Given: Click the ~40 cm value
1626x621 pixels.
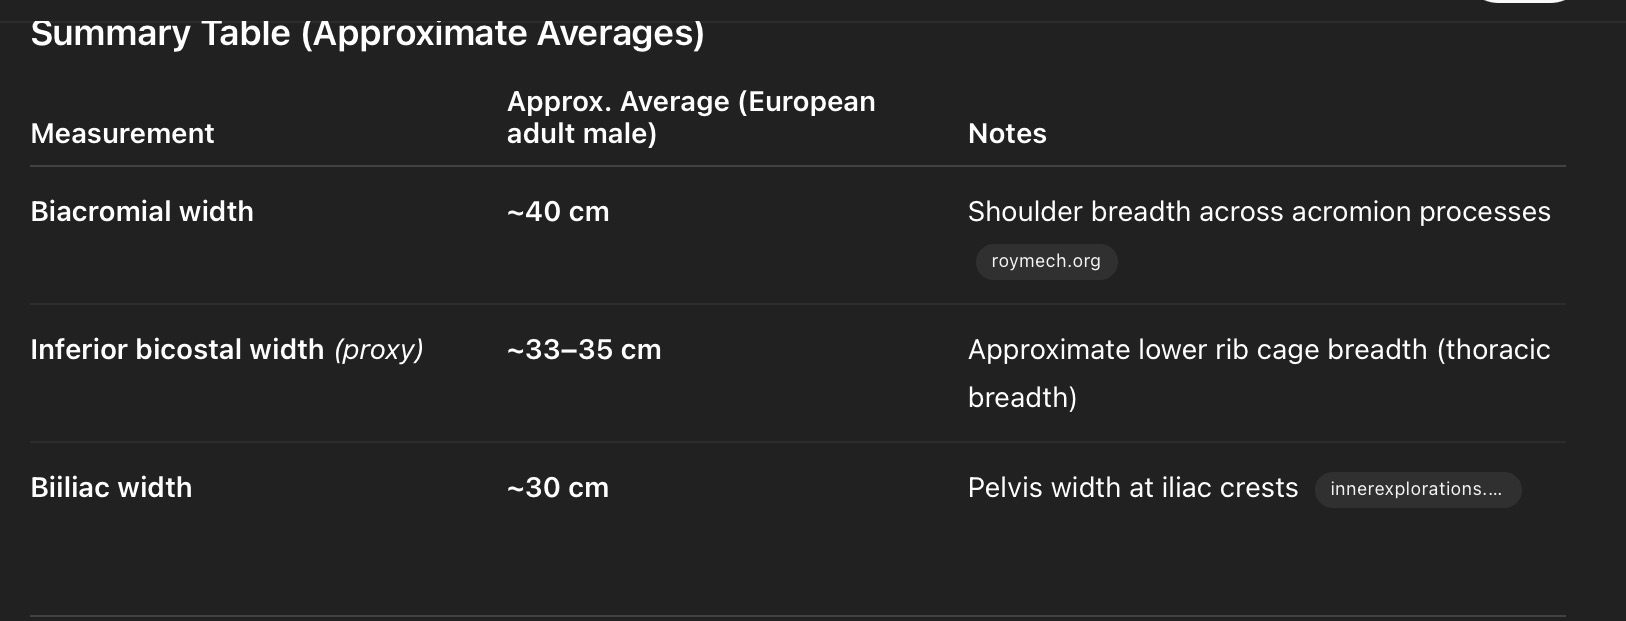Looking at the screenshot, I should click(558, 211).
